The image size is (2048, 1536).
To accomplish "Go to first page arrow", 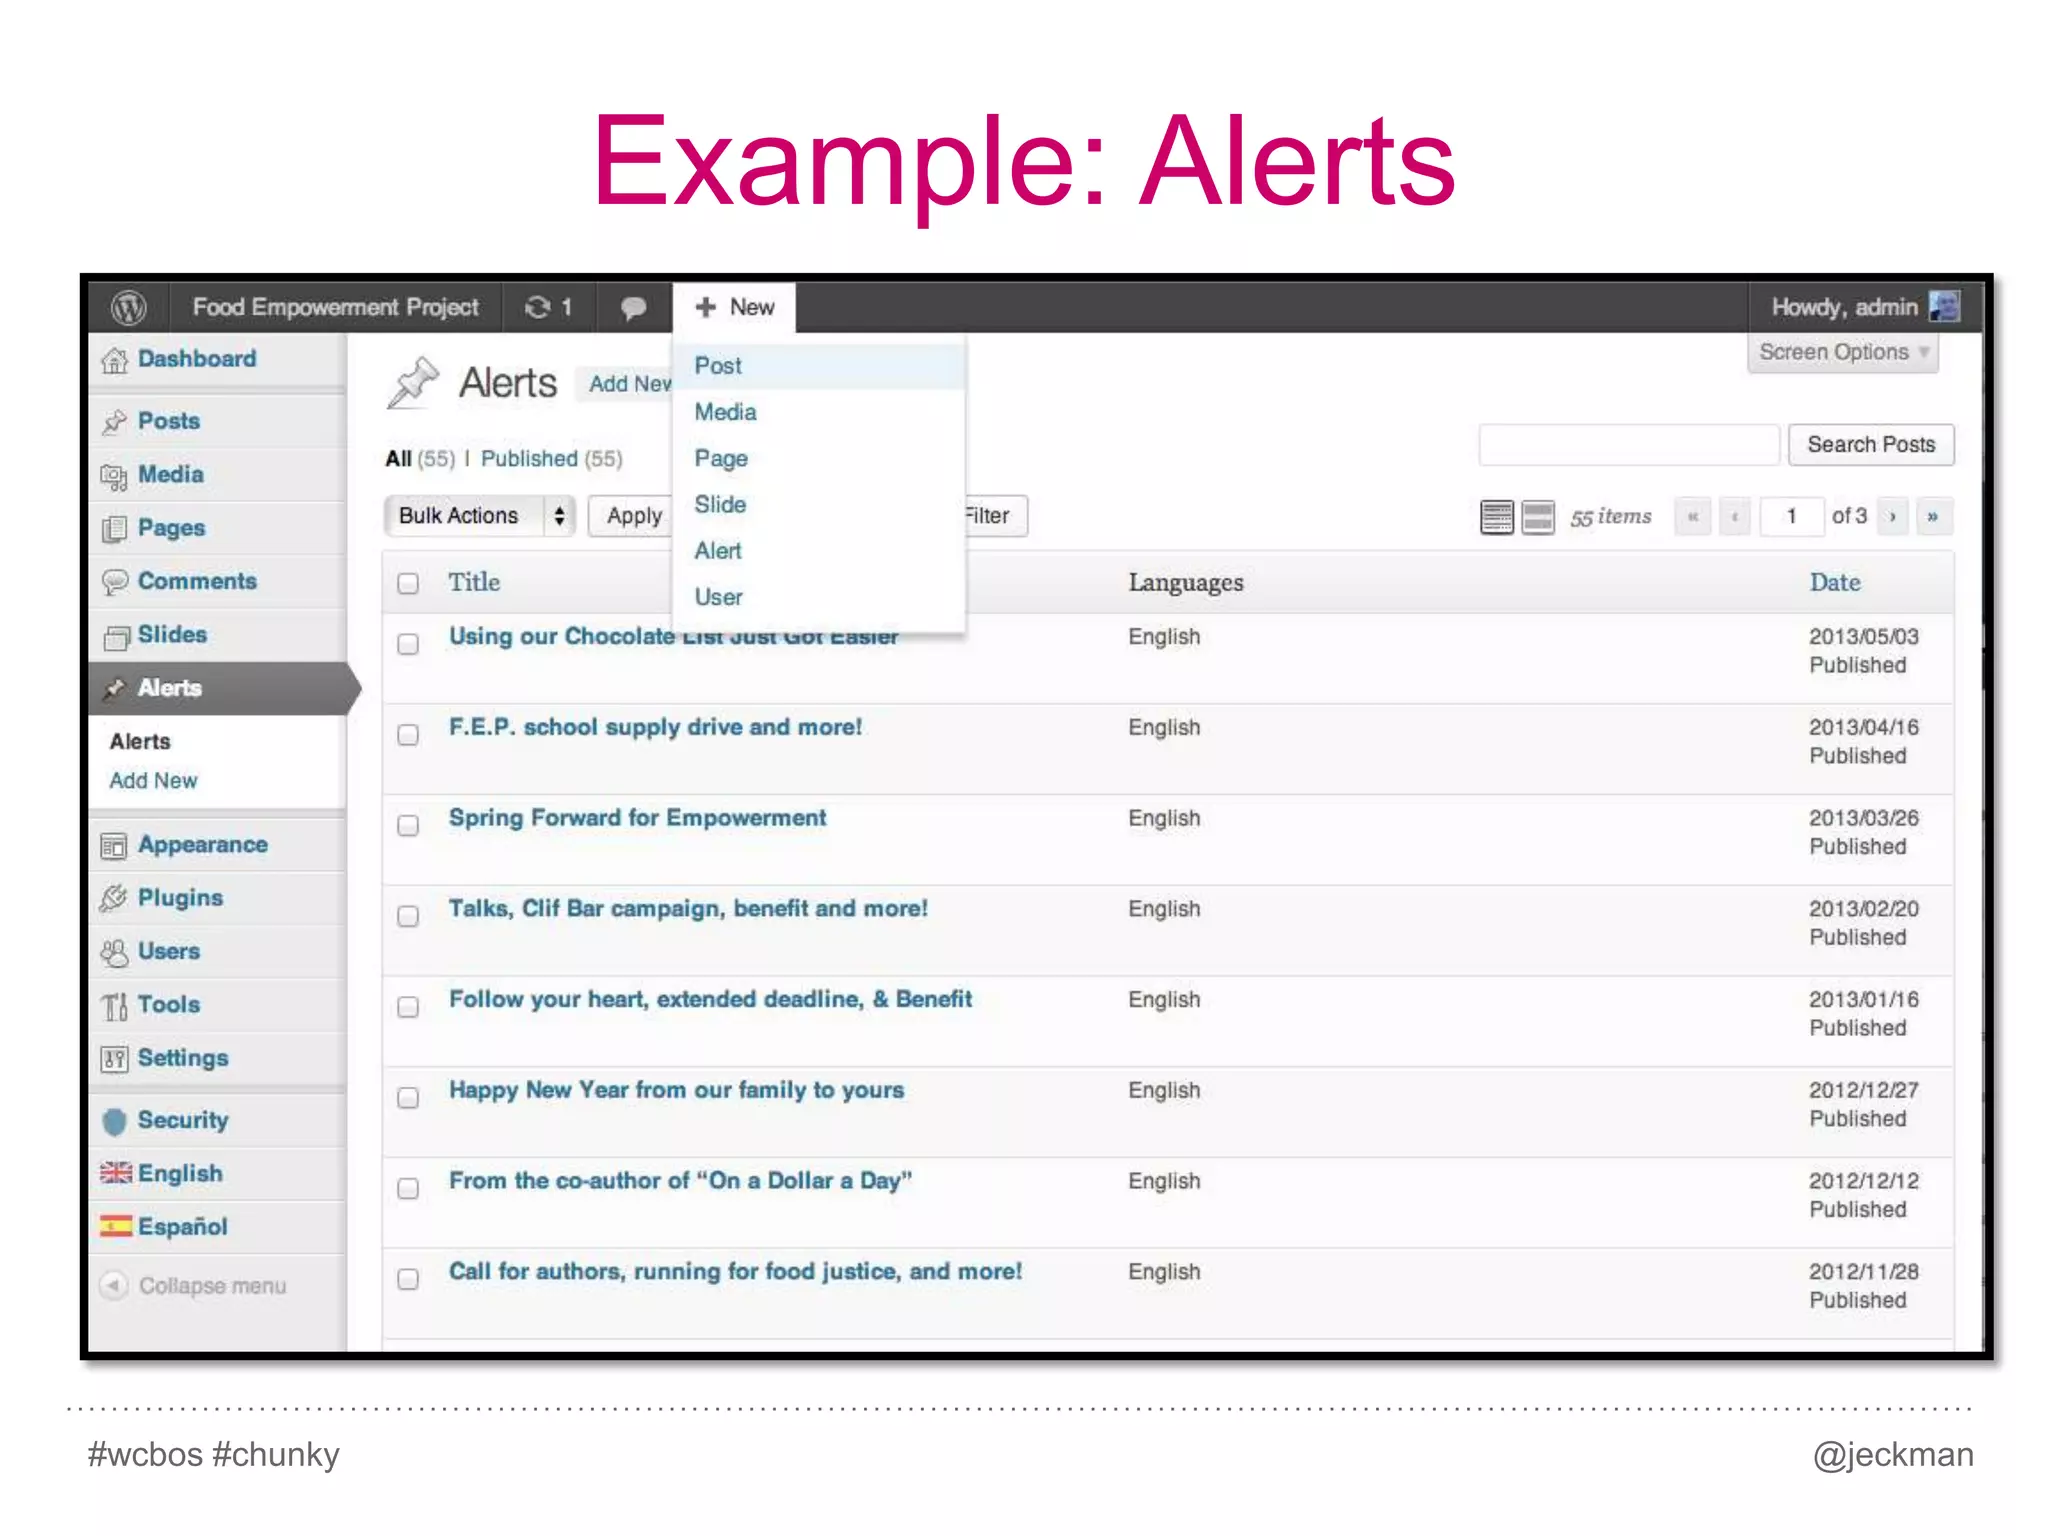I will 1693,517.
